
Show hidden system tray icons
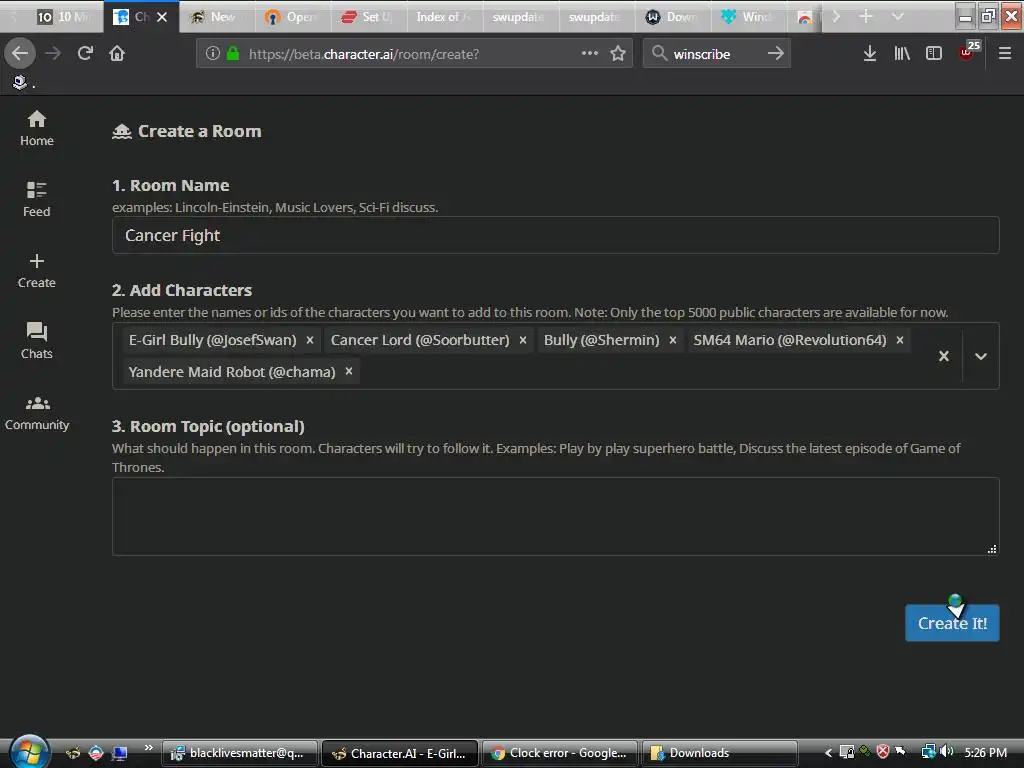point(828,752)
